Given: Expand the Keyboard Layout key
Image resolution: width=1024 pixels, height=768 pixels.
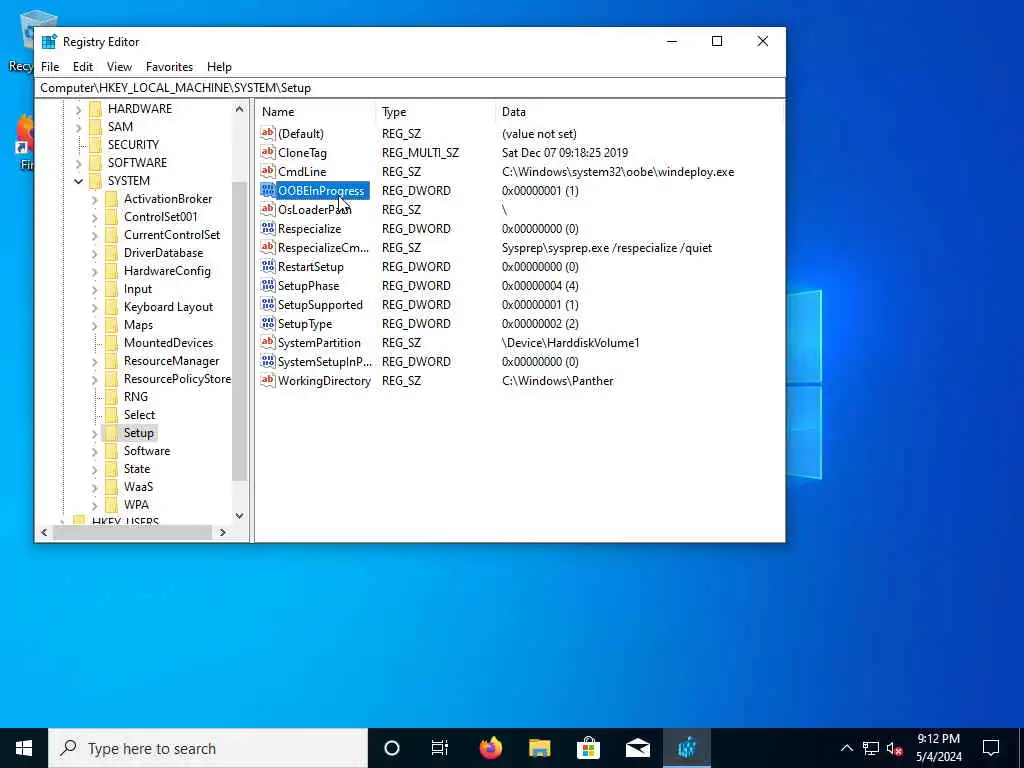Looking at the screenshot, I should (x=95, y=307).
